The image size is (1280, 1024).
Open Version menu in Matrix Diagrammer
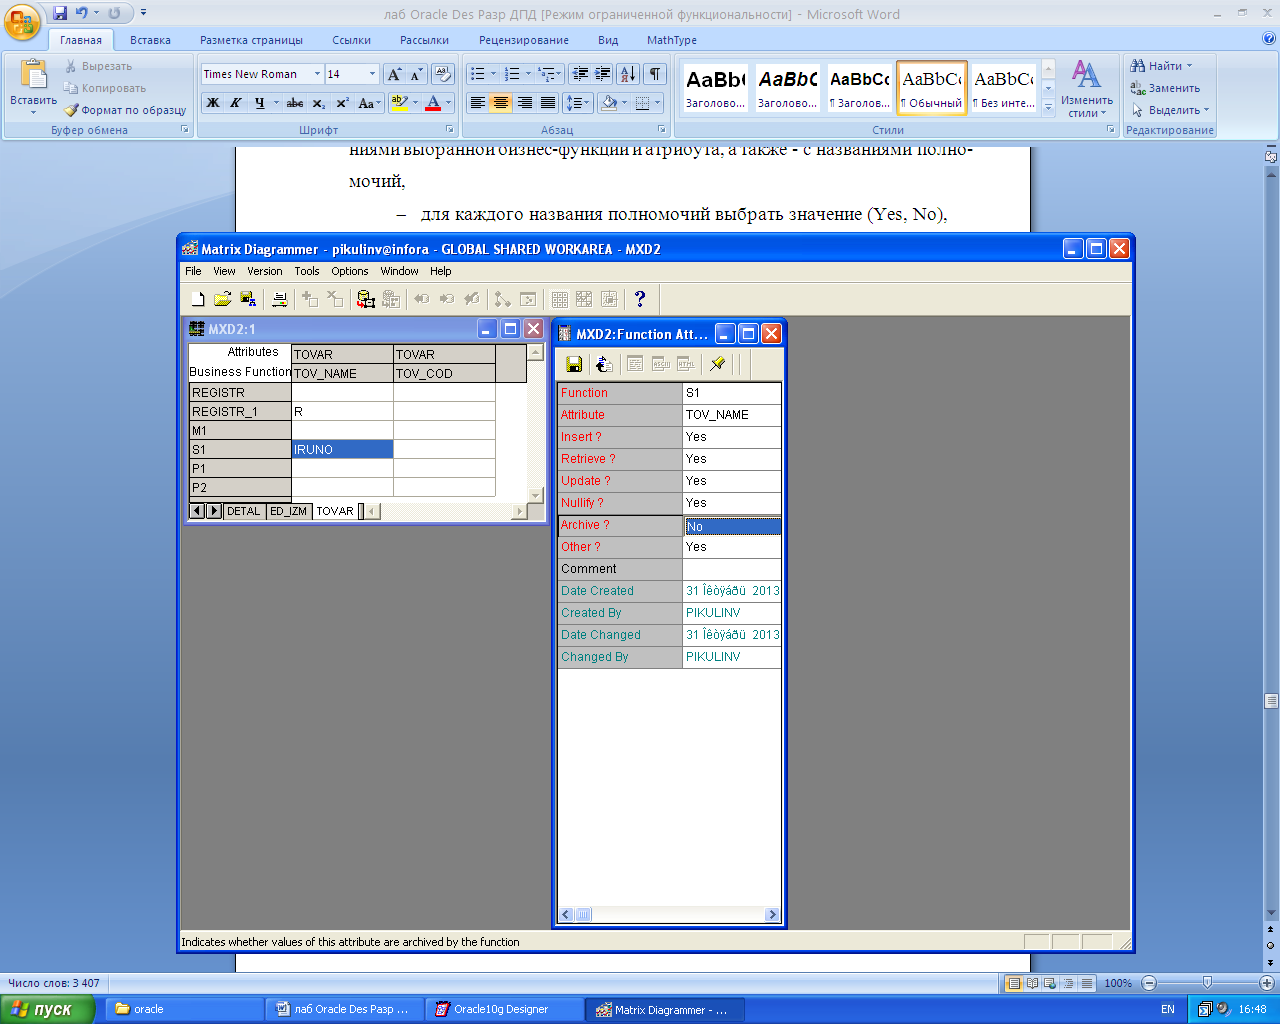[265, 271]
